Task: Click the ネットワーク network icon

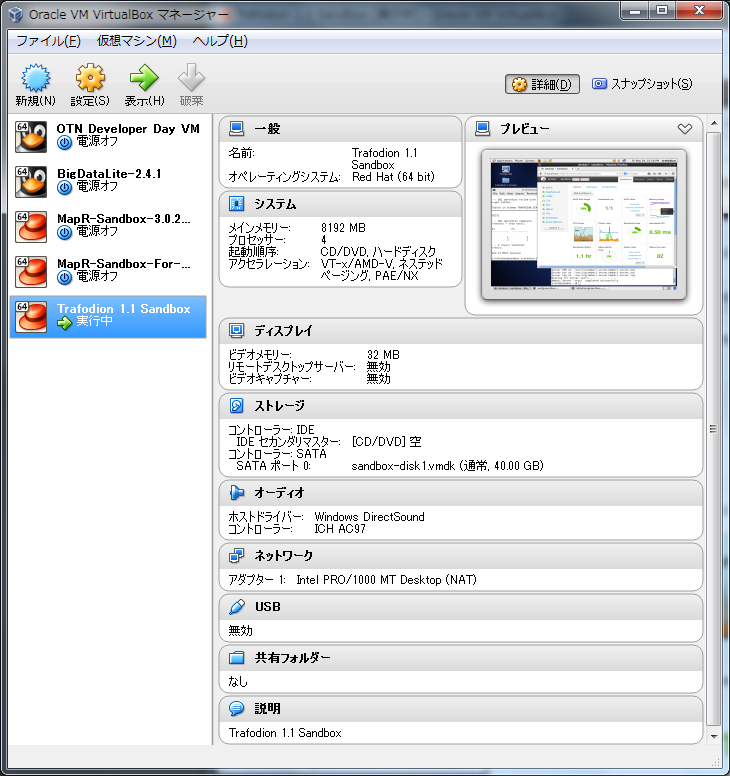Action: [x=237, y=556]
